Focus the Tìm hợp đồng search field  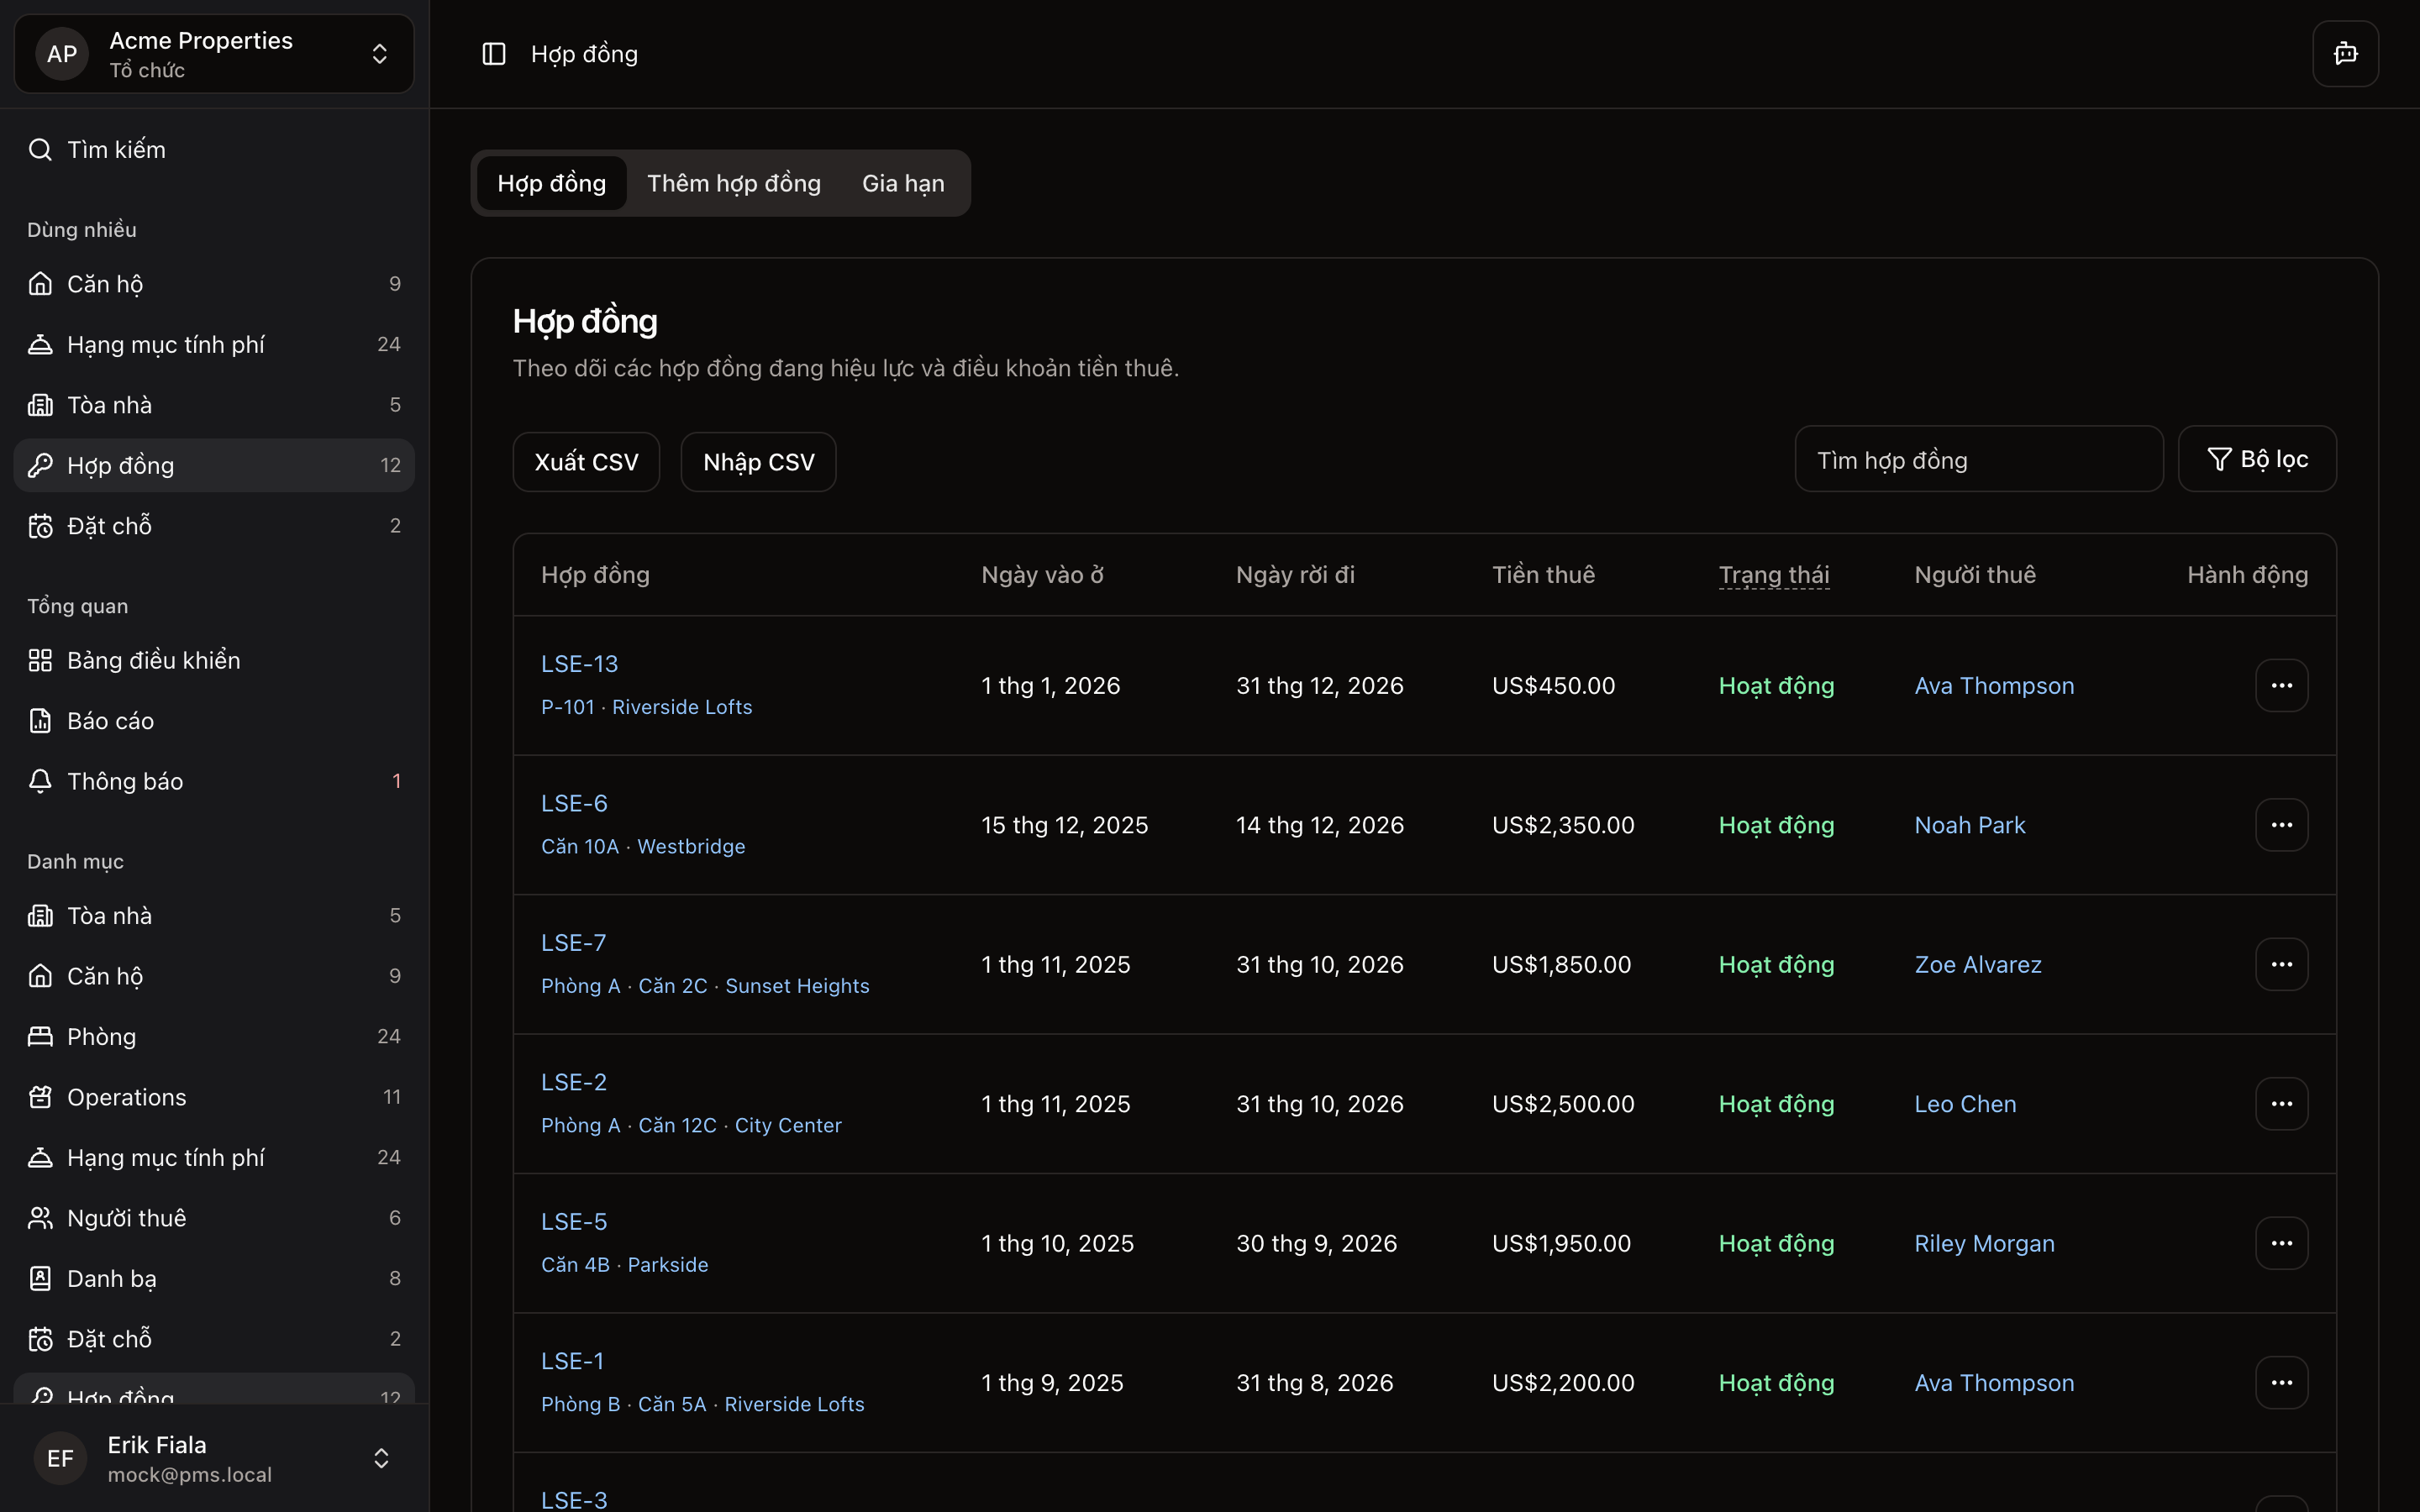click(x=1978, y=460)
